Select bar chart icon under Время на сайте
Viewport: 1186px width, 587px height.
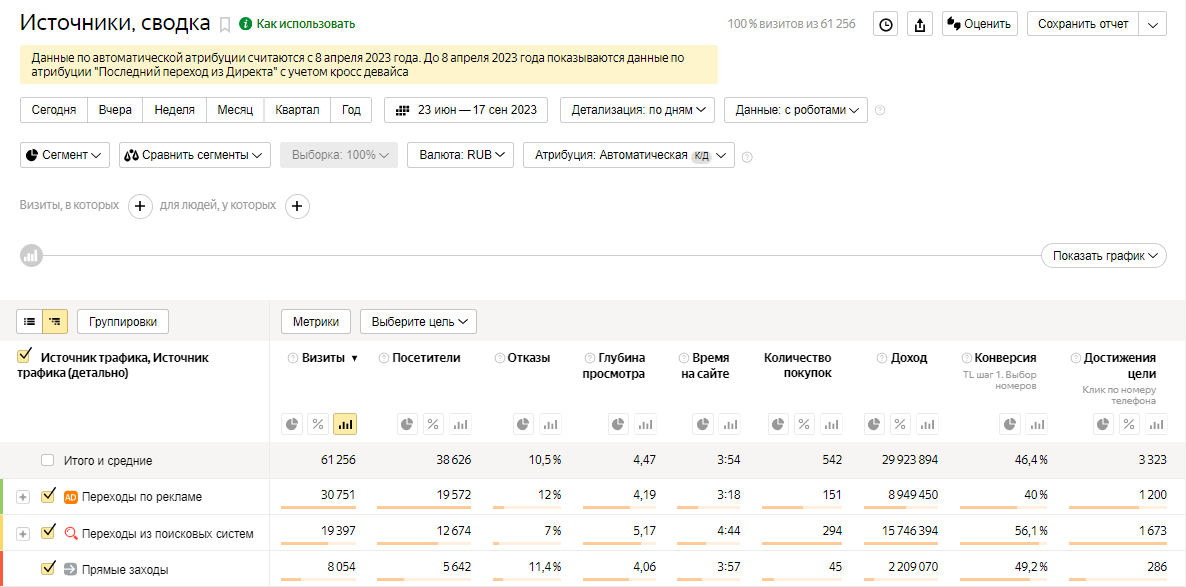point(729,424)
